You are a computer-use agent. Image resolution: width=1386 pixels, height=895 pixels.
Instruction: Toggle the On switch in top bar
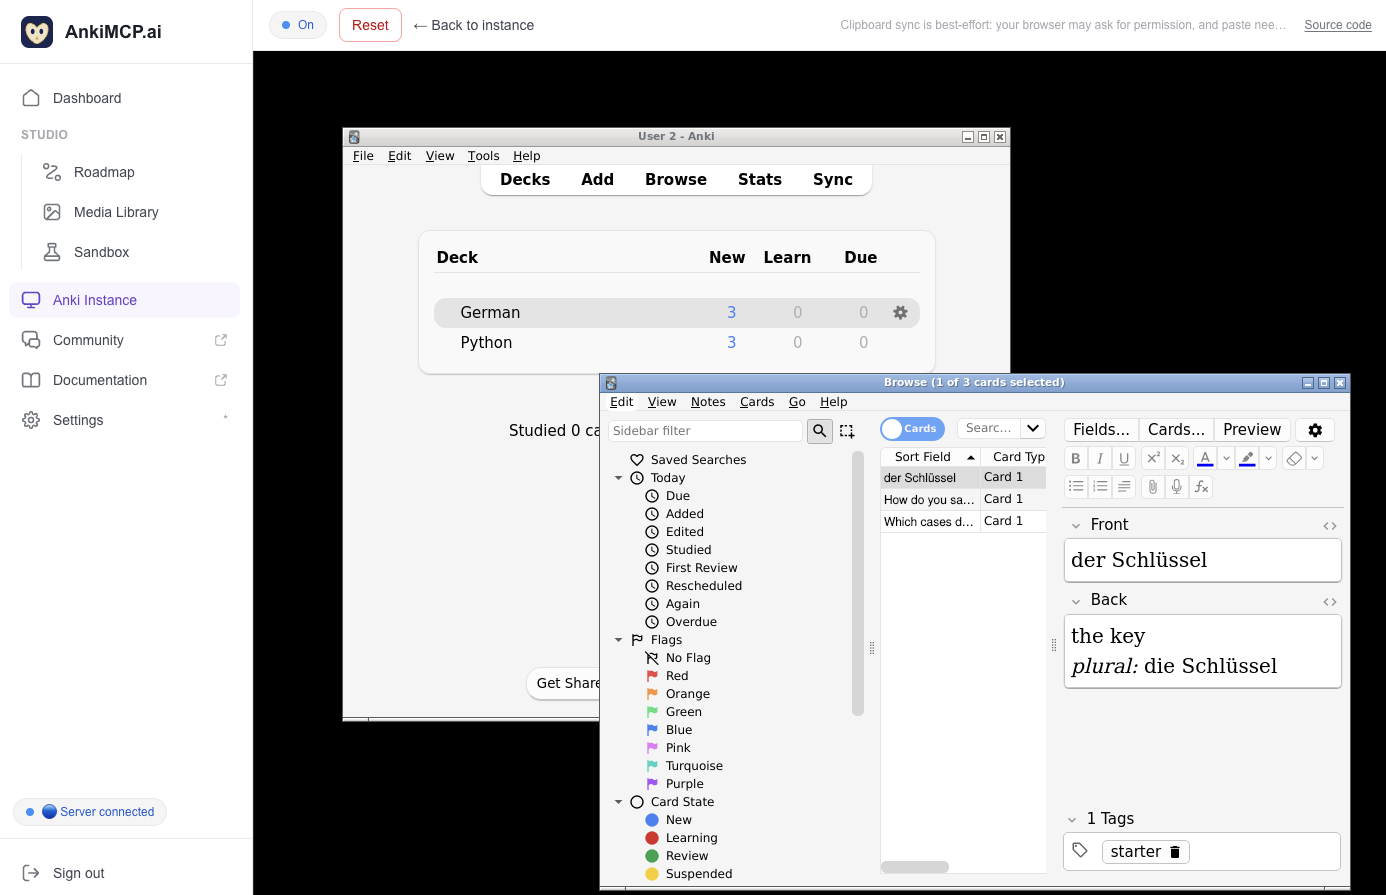click(x=298, y=25)
